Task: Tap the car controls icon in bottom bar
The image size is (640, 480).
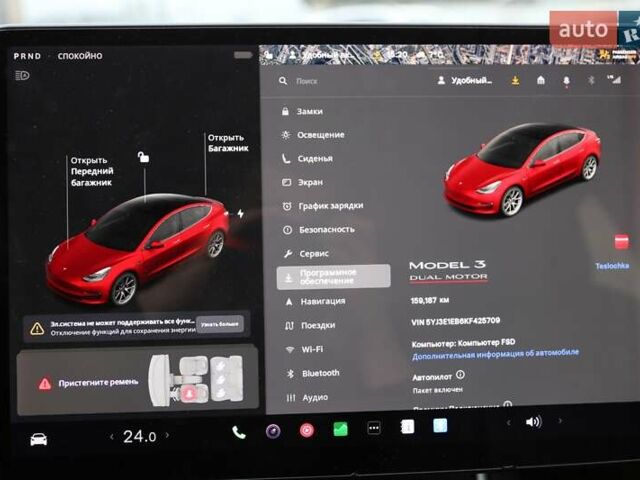Action: (x=38, y=439)
